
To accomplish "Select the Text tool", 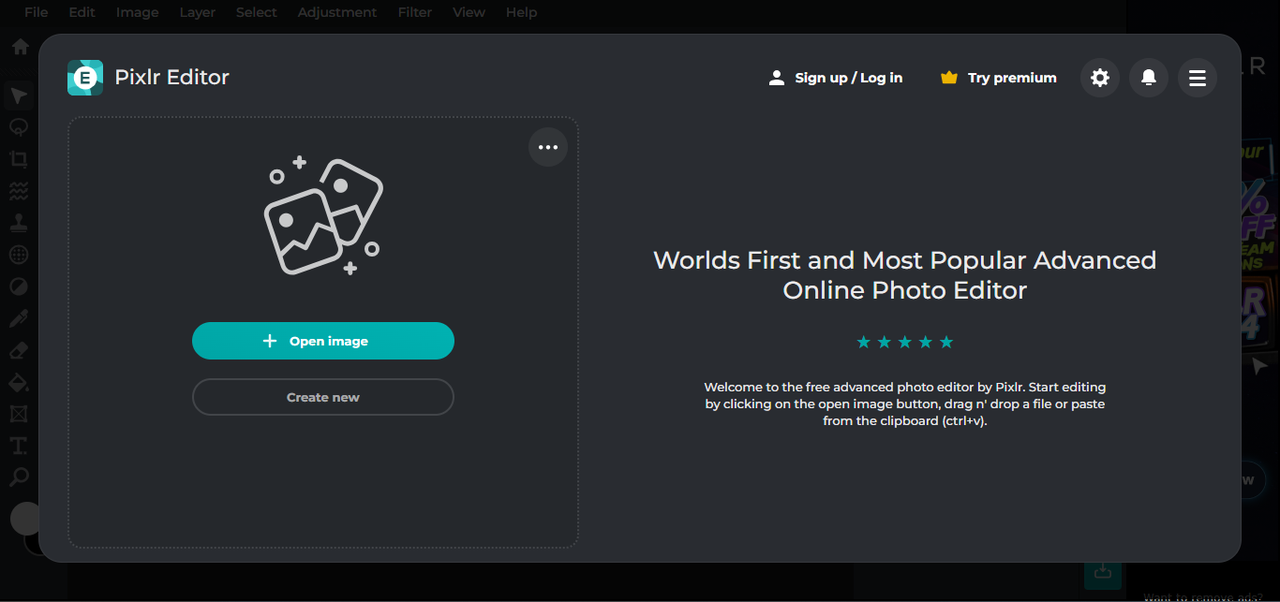I will click(19, 446).
